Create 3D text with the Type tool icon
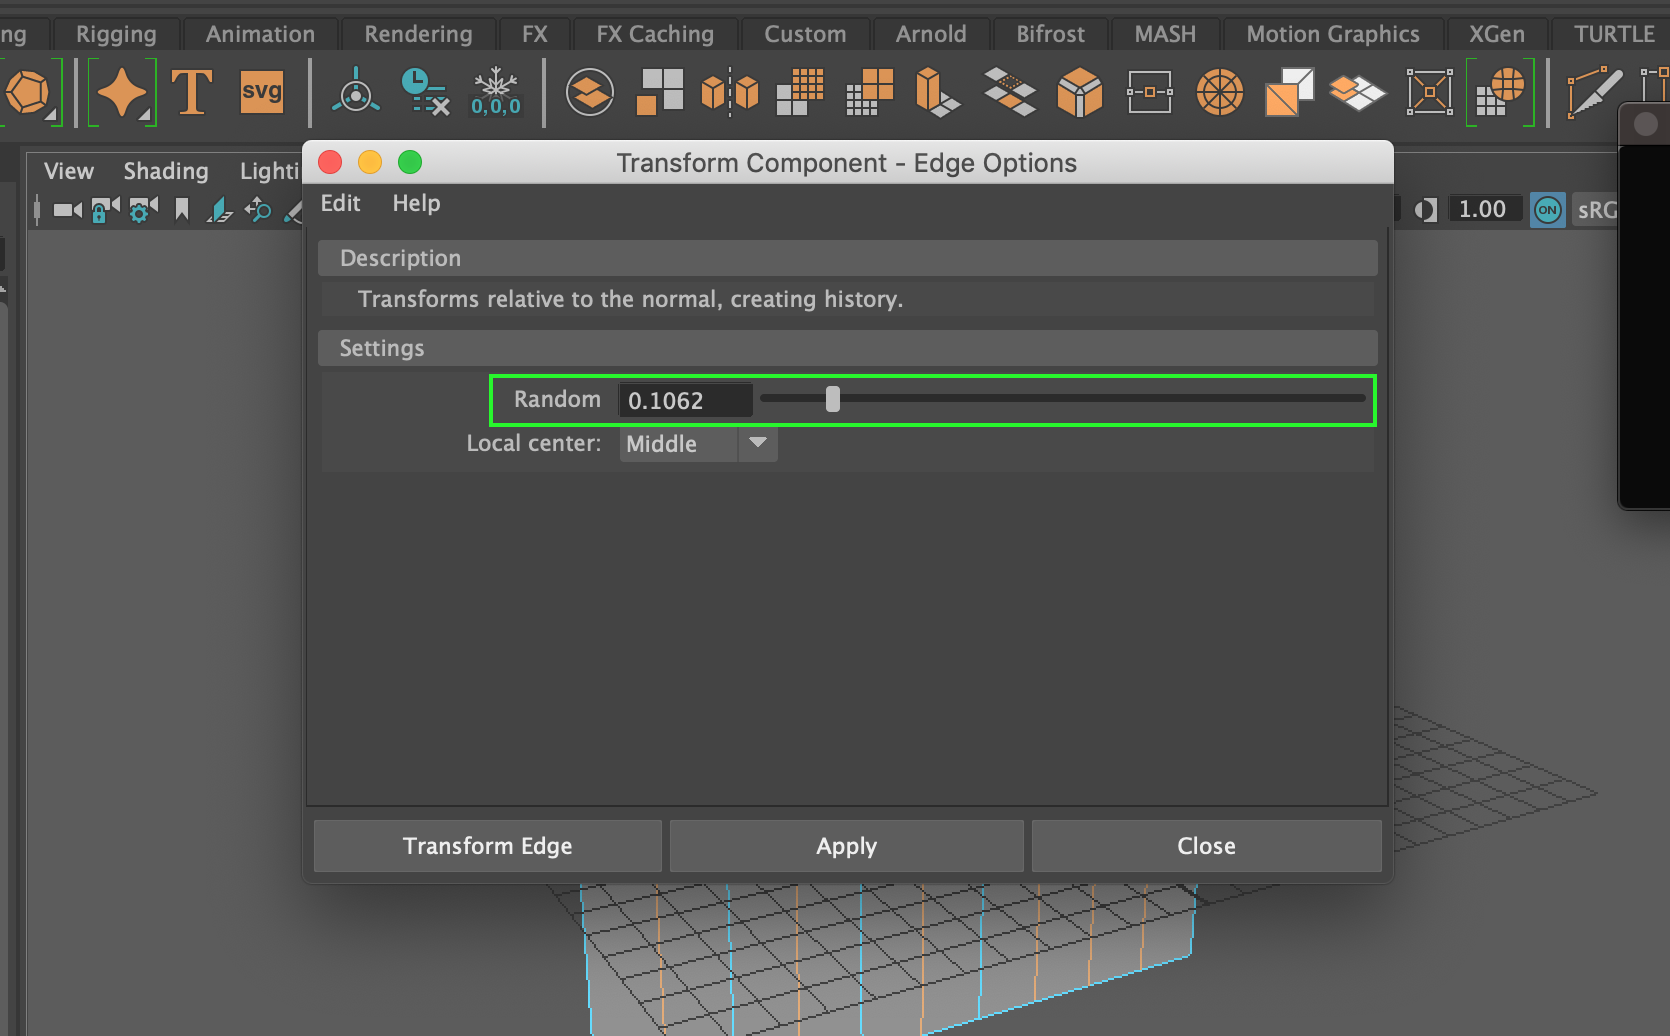This screenshot has height=1036, width=1670. point(191,92)
